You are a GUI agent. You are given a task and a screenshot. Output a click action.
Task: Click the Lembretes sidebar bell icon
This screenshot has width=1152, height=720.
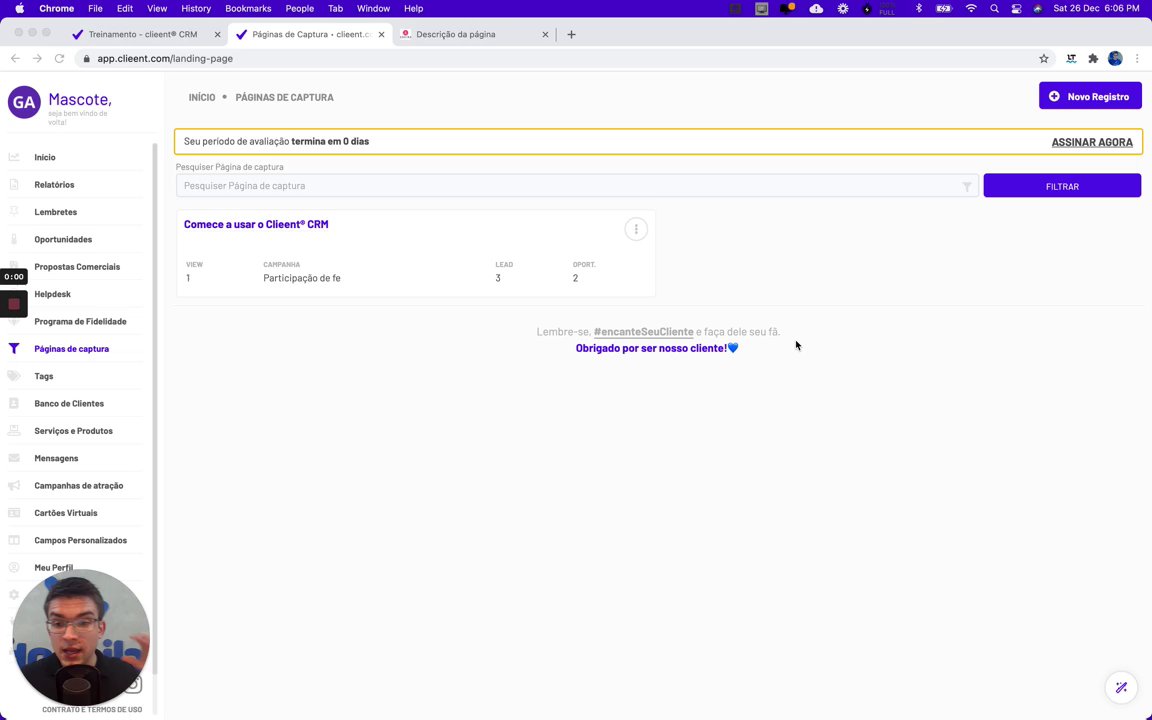pos(14,212)
